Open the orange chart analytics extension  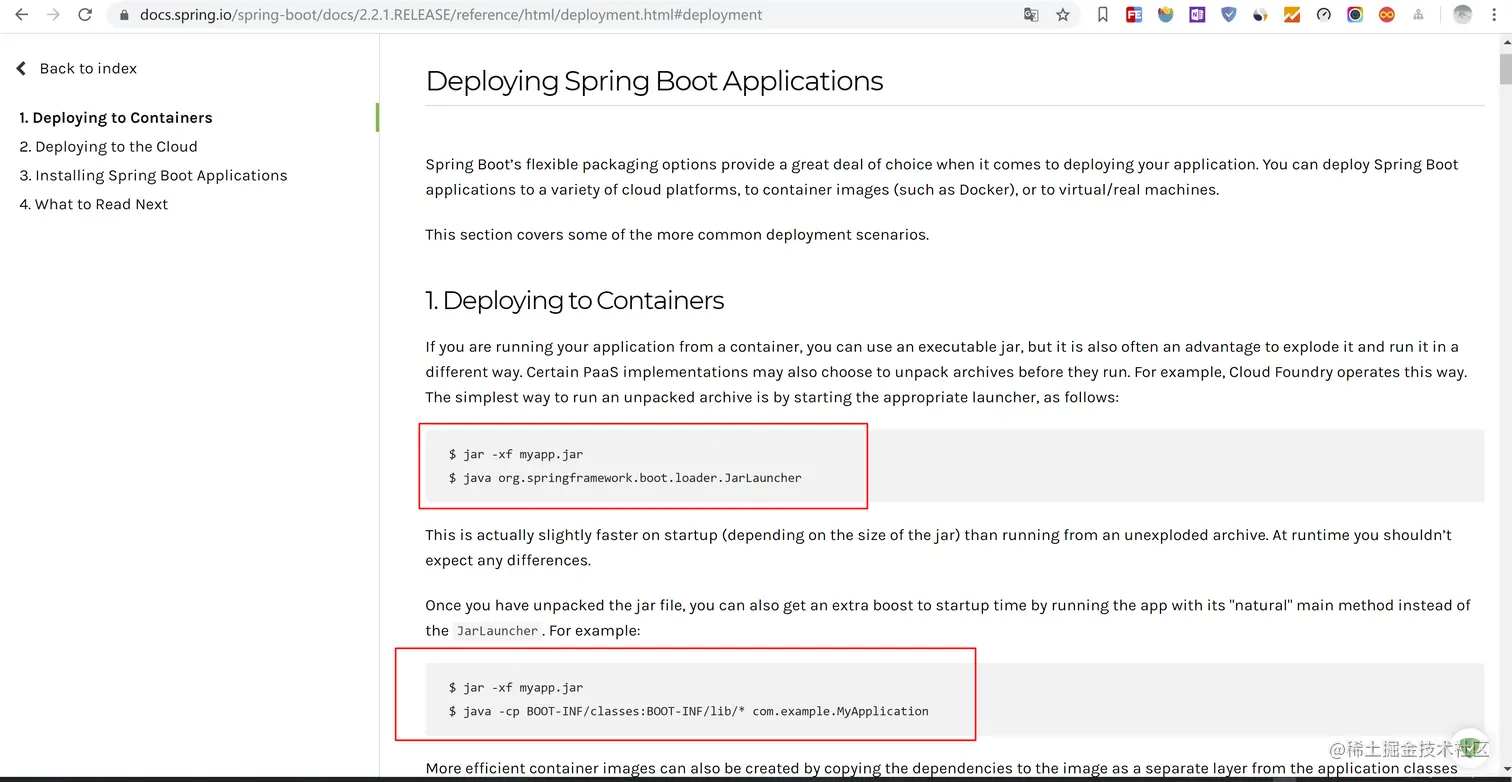(x=1292, y=15)
